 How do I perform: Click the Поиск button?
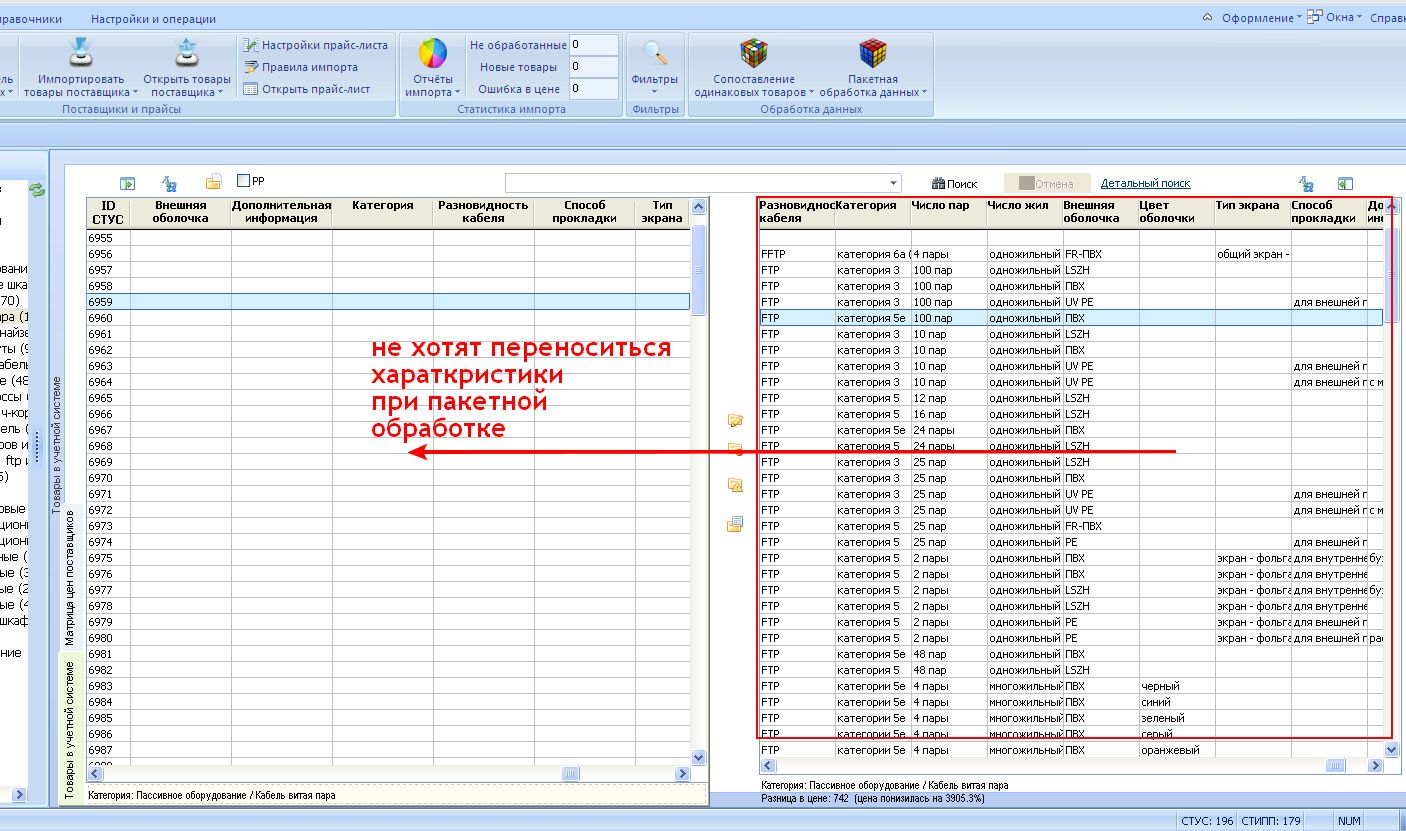pyautogui.click(x=954, y=184)
